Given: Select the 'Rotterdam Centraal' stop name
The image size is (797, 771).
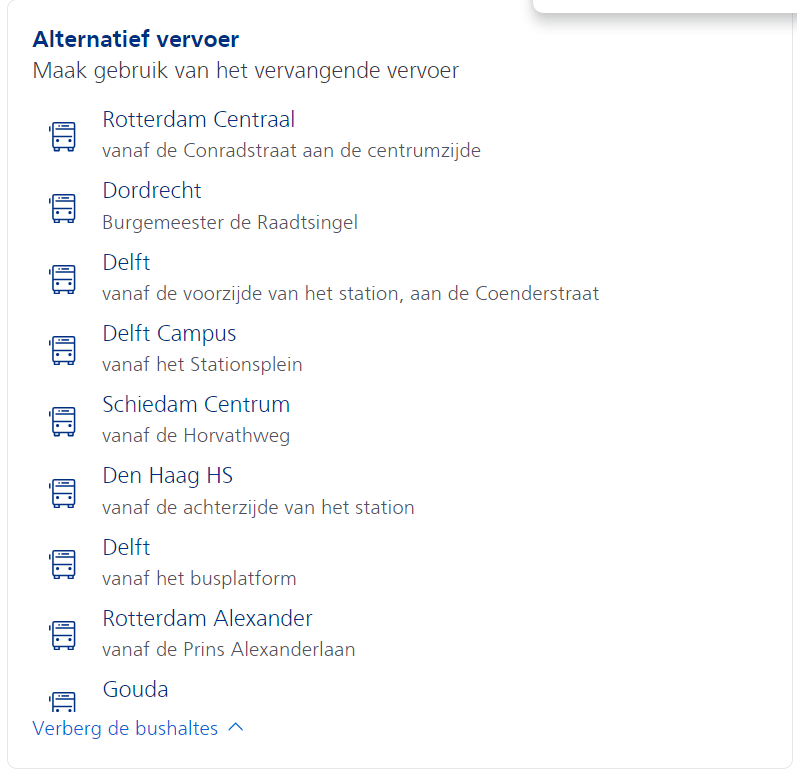Looking at the screenshot, I should point(198,119).
